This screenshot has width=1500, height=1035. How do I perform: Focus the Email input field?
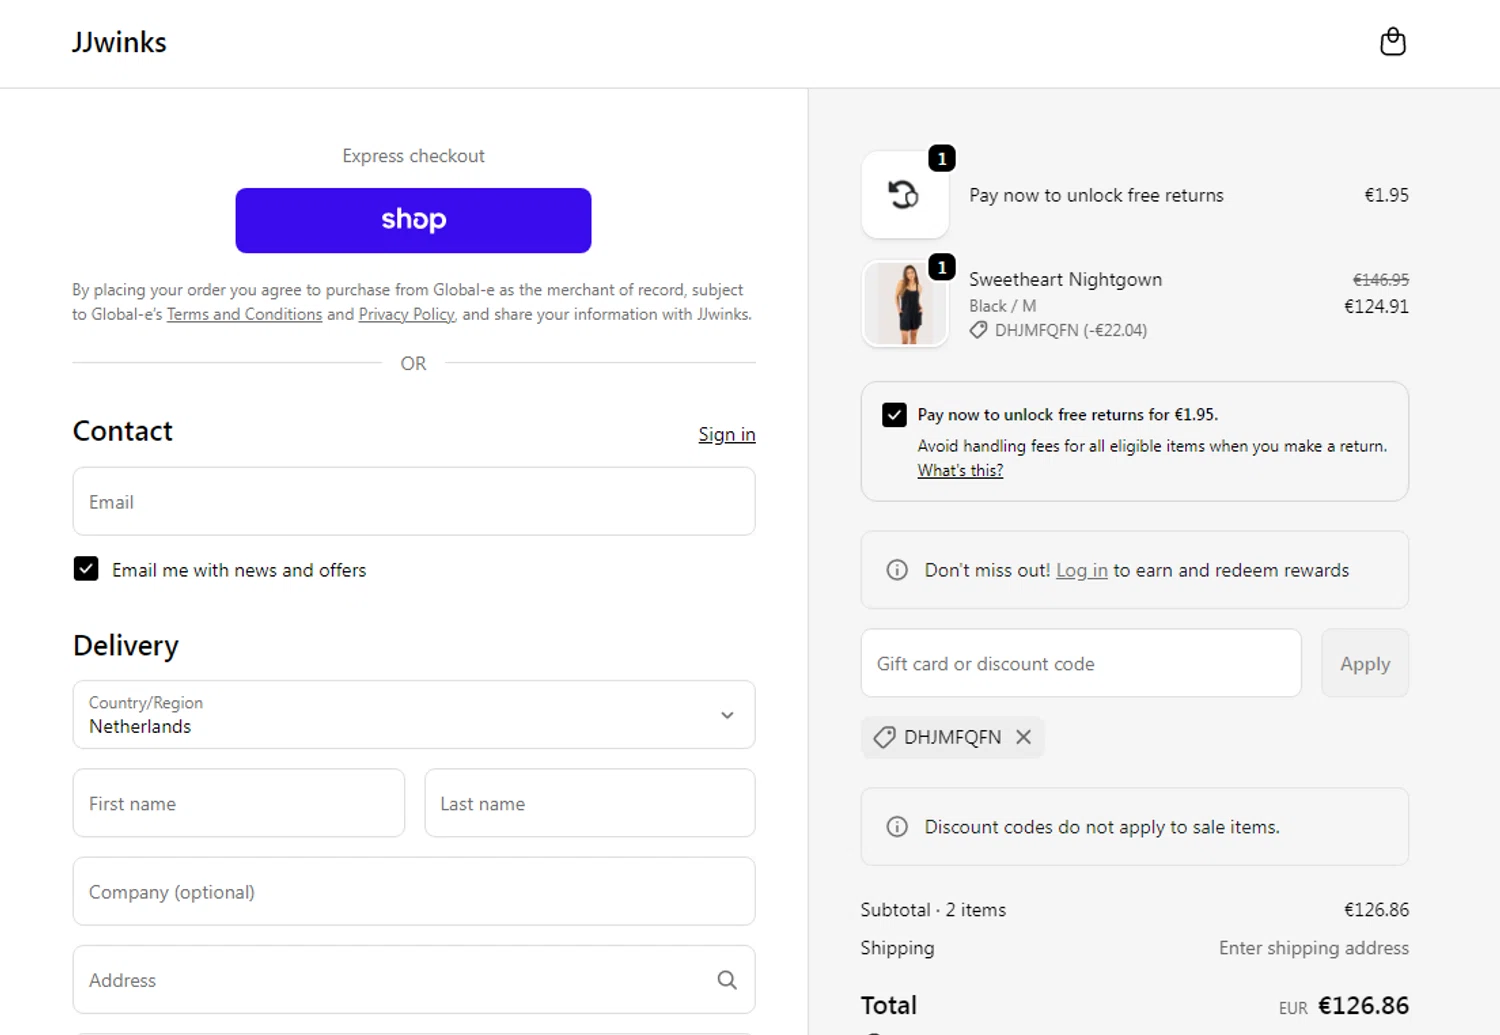coord(414,501)
